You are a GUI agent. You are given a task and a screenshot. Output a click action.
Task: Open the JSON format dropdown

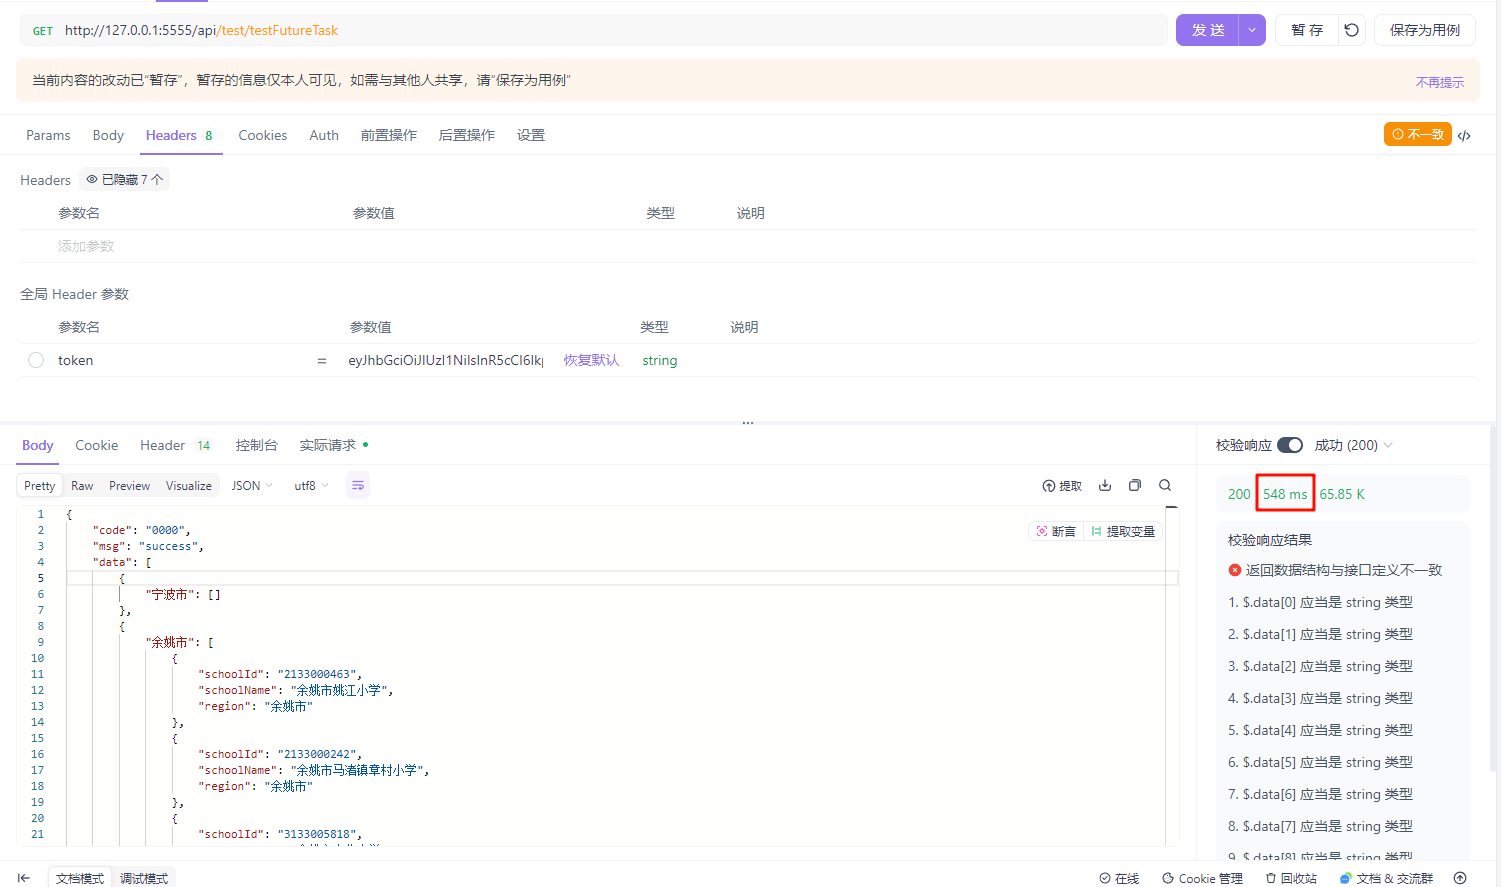click(x=251, y=485)
